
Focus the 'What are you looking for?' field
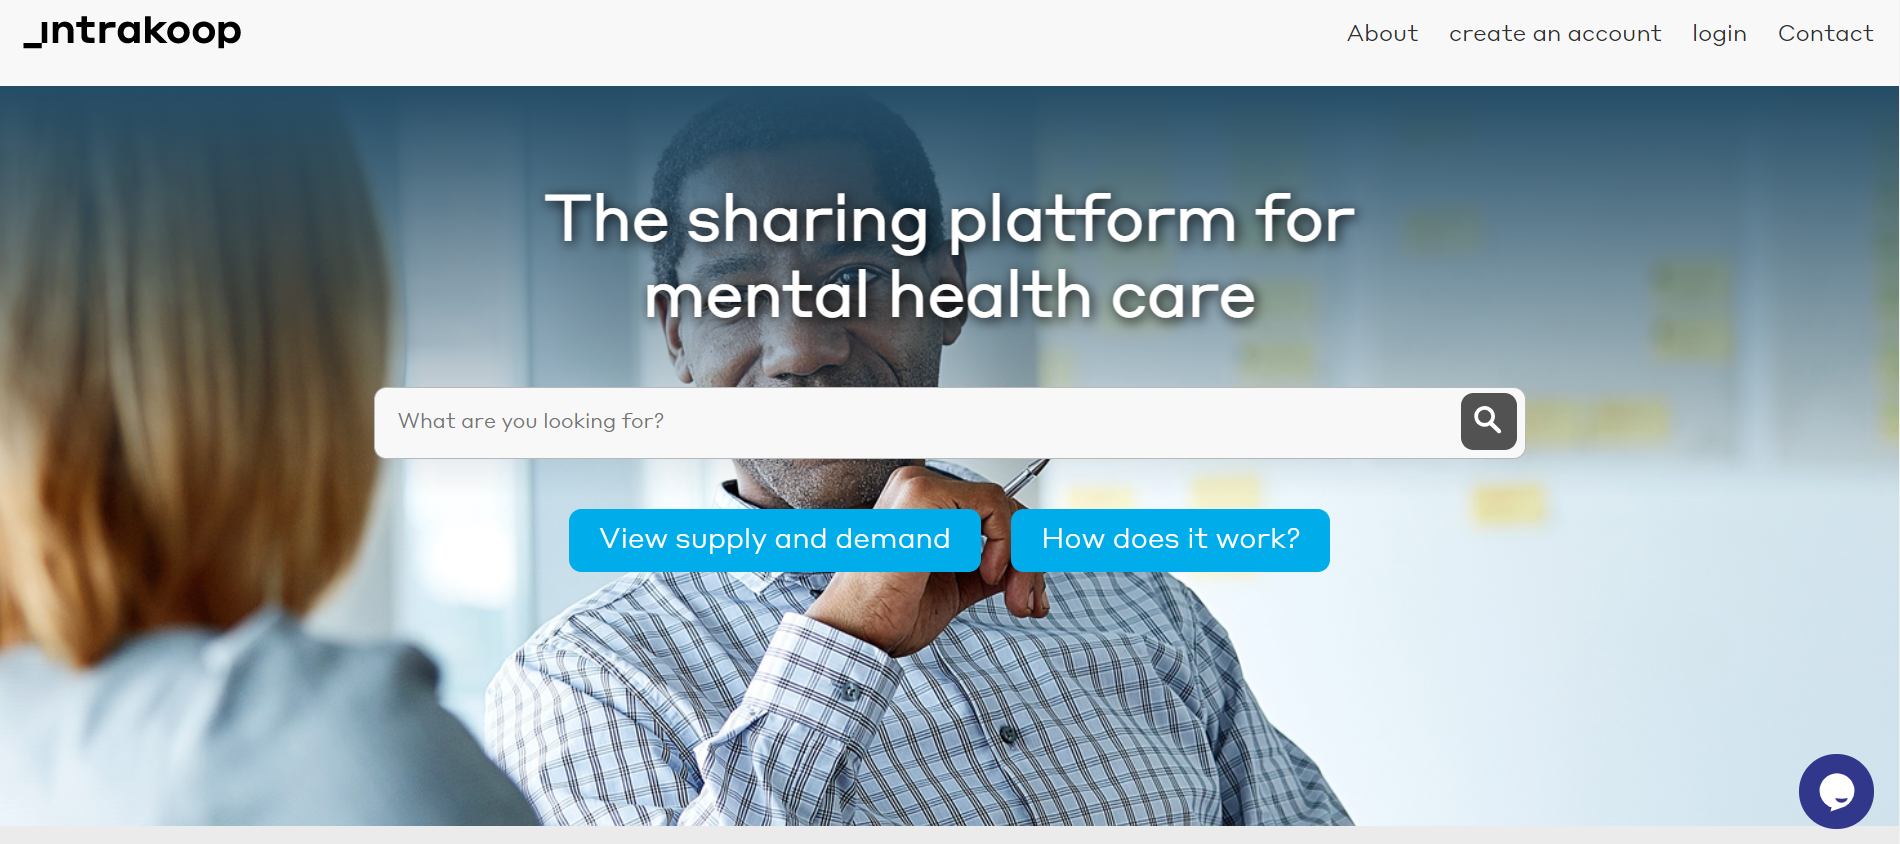(916, 422)
